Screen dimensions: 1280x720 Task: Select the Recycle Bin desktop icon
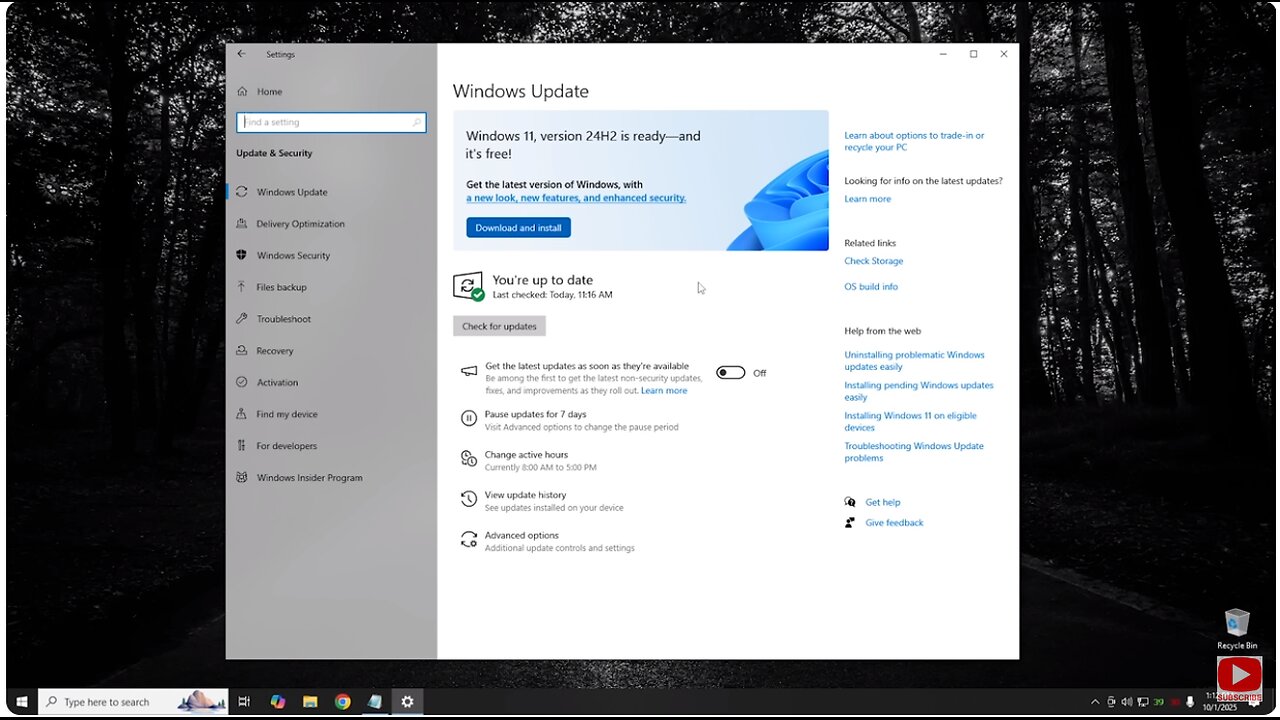pos(1237,630)
